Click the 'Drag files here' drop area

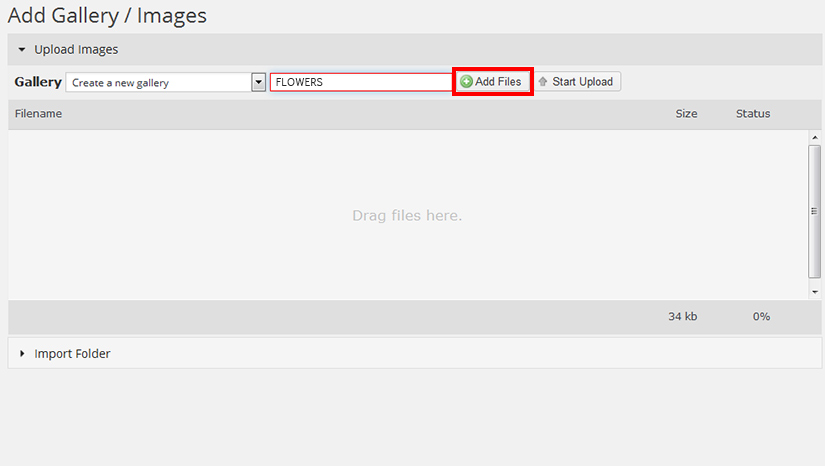point(407,215)
